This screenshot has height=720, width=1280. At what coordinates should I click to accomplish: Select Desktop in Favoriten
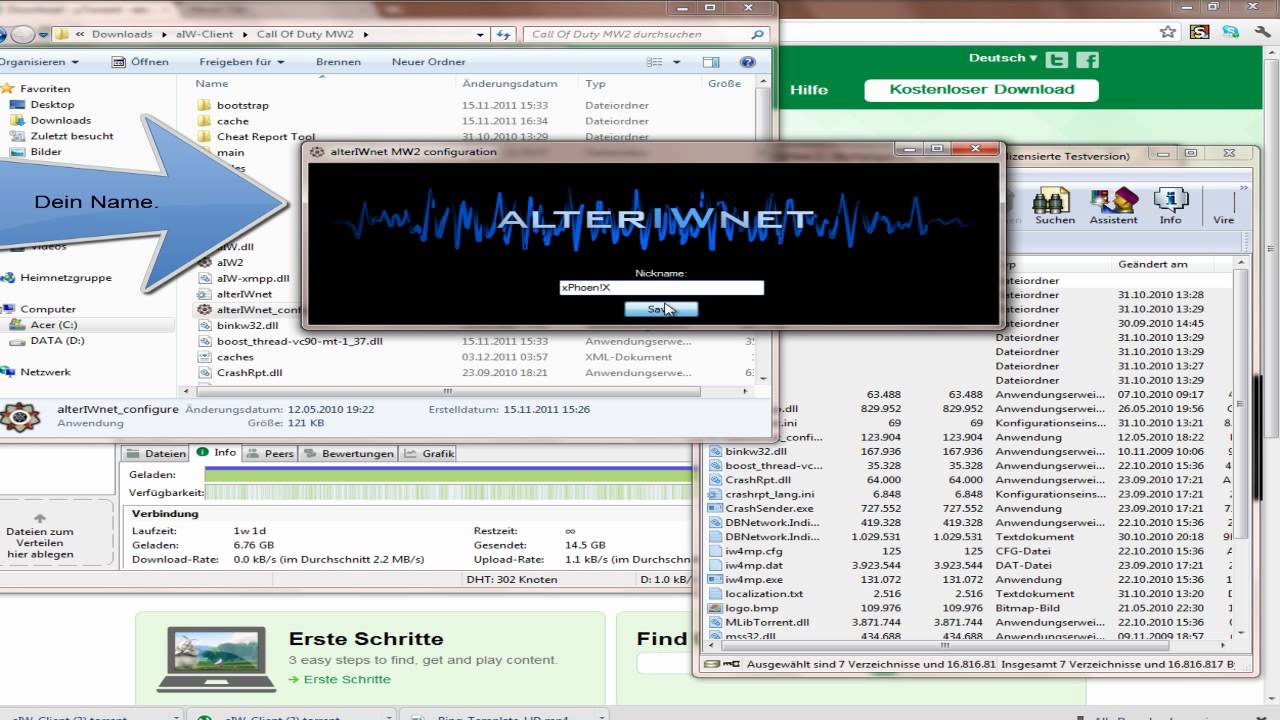pyautogui.click(x=52, y=104)
